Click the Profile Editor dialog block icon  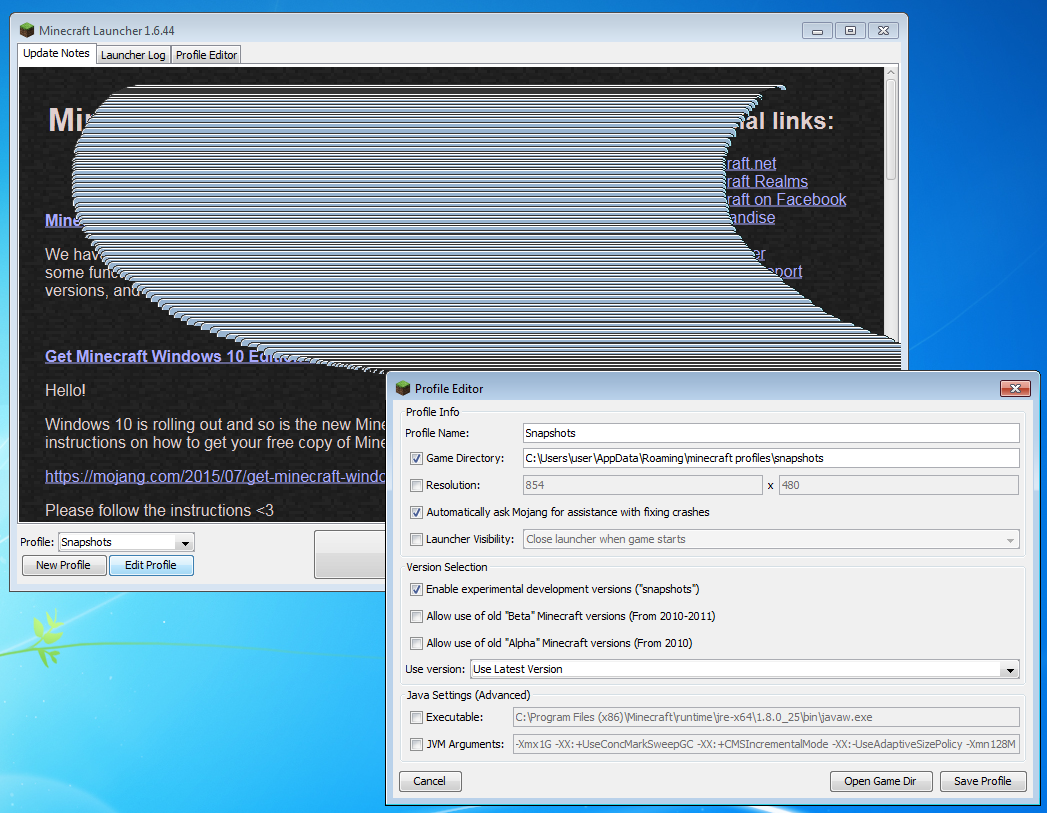[x=403, y=388]
